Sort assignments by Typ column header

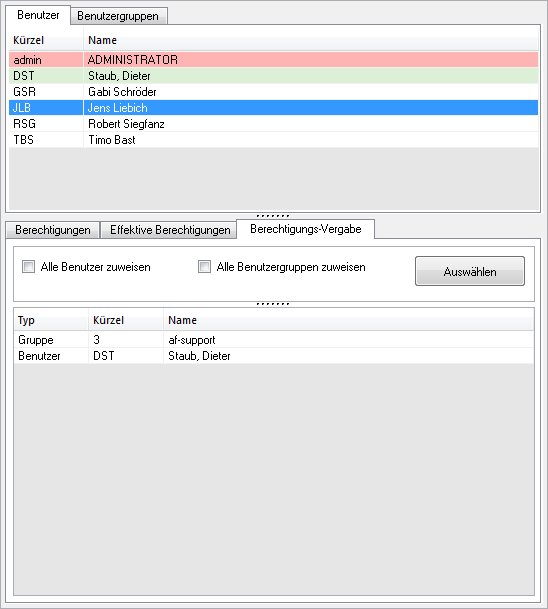point(51,320)
